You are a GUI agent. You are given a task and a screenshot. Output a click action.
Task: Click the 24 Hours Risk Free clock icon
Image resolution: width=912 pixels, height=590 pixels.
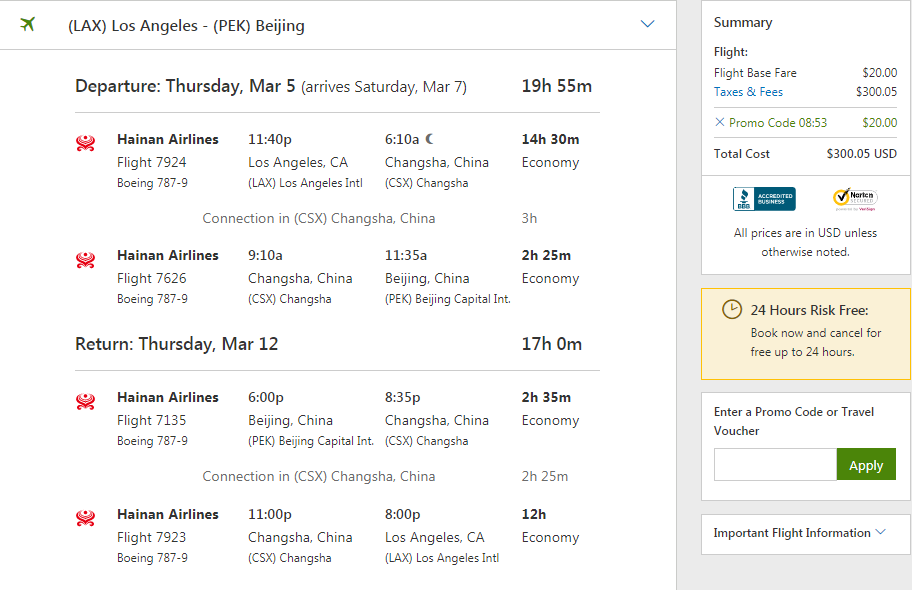732,309
